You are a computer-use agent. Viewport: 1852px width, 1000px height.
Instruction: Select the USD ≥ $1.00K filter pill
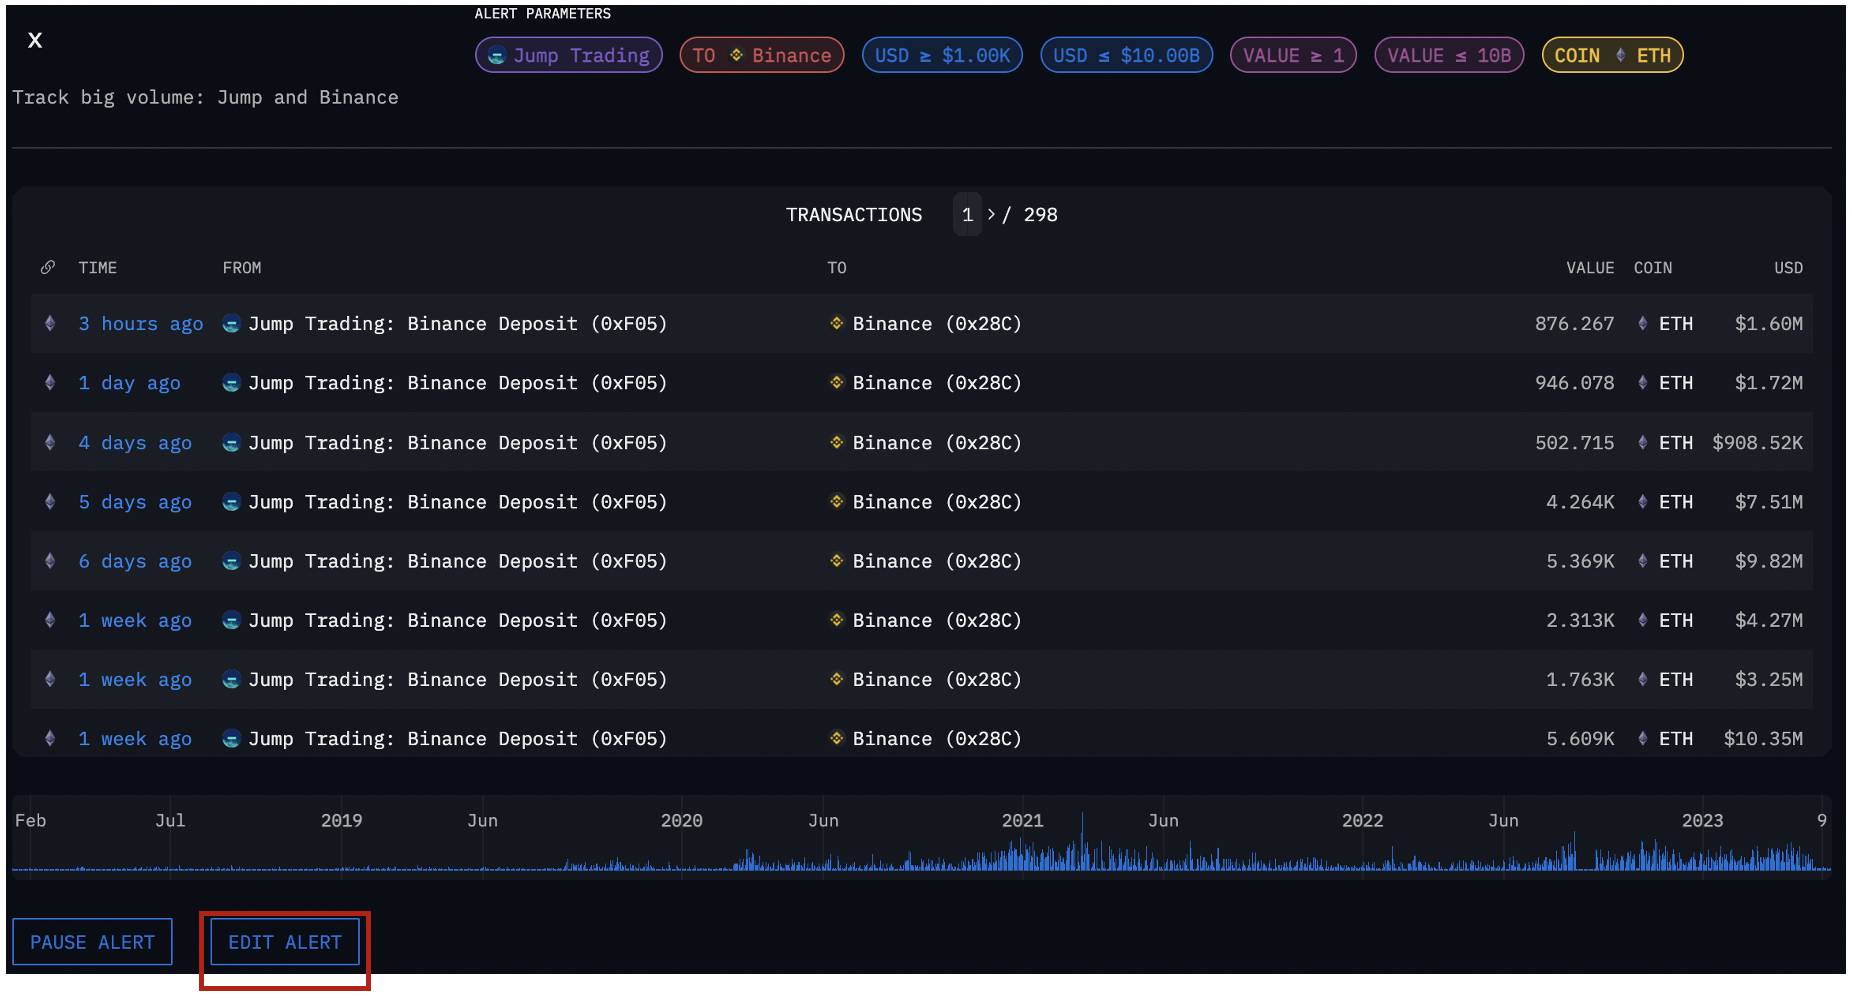(x=942, y=55)
